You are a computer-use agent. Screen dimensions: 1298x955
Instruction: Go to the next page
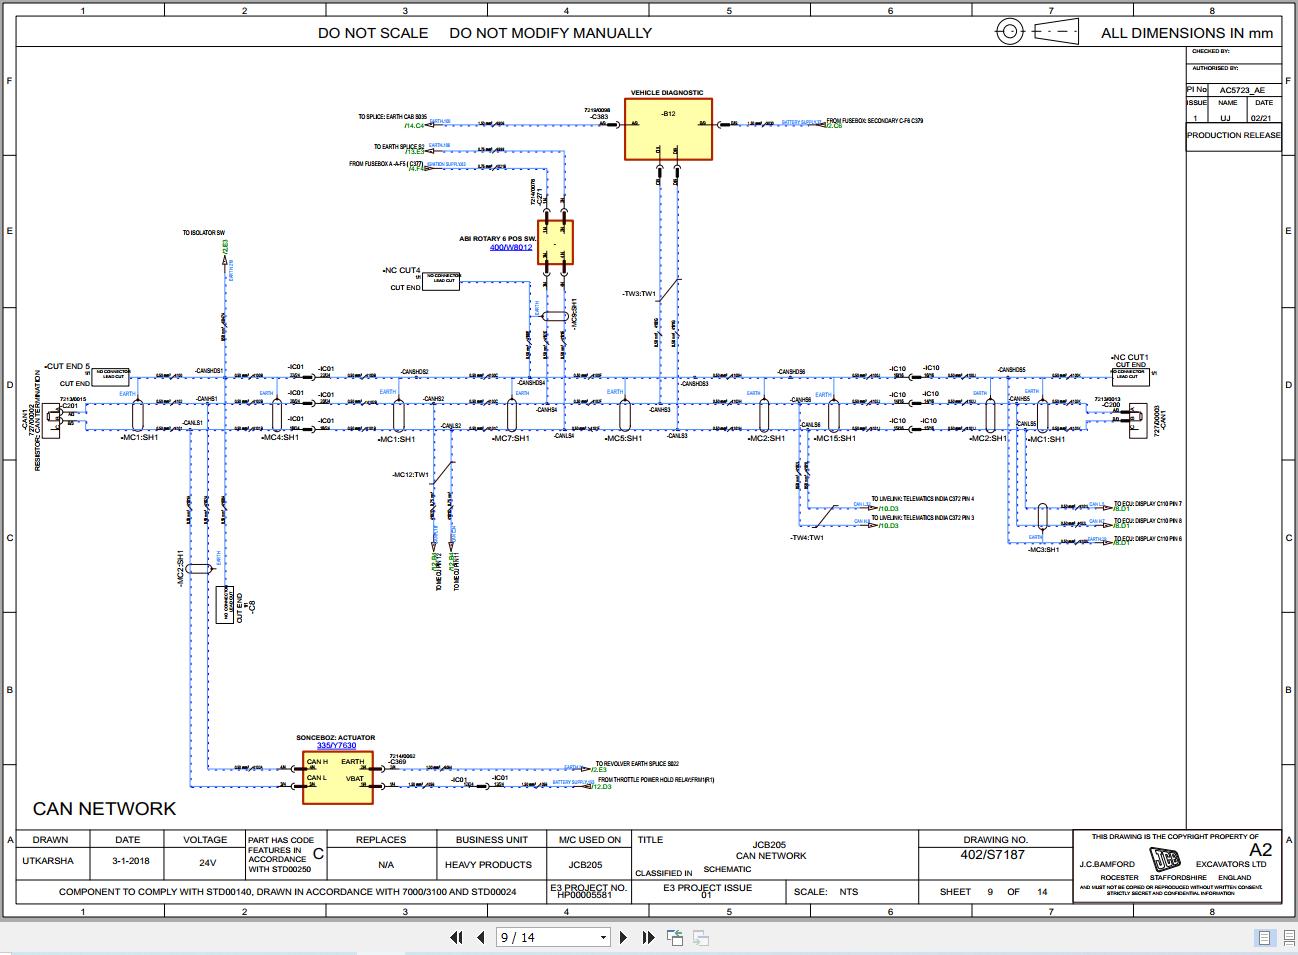(x=624, y=937)
